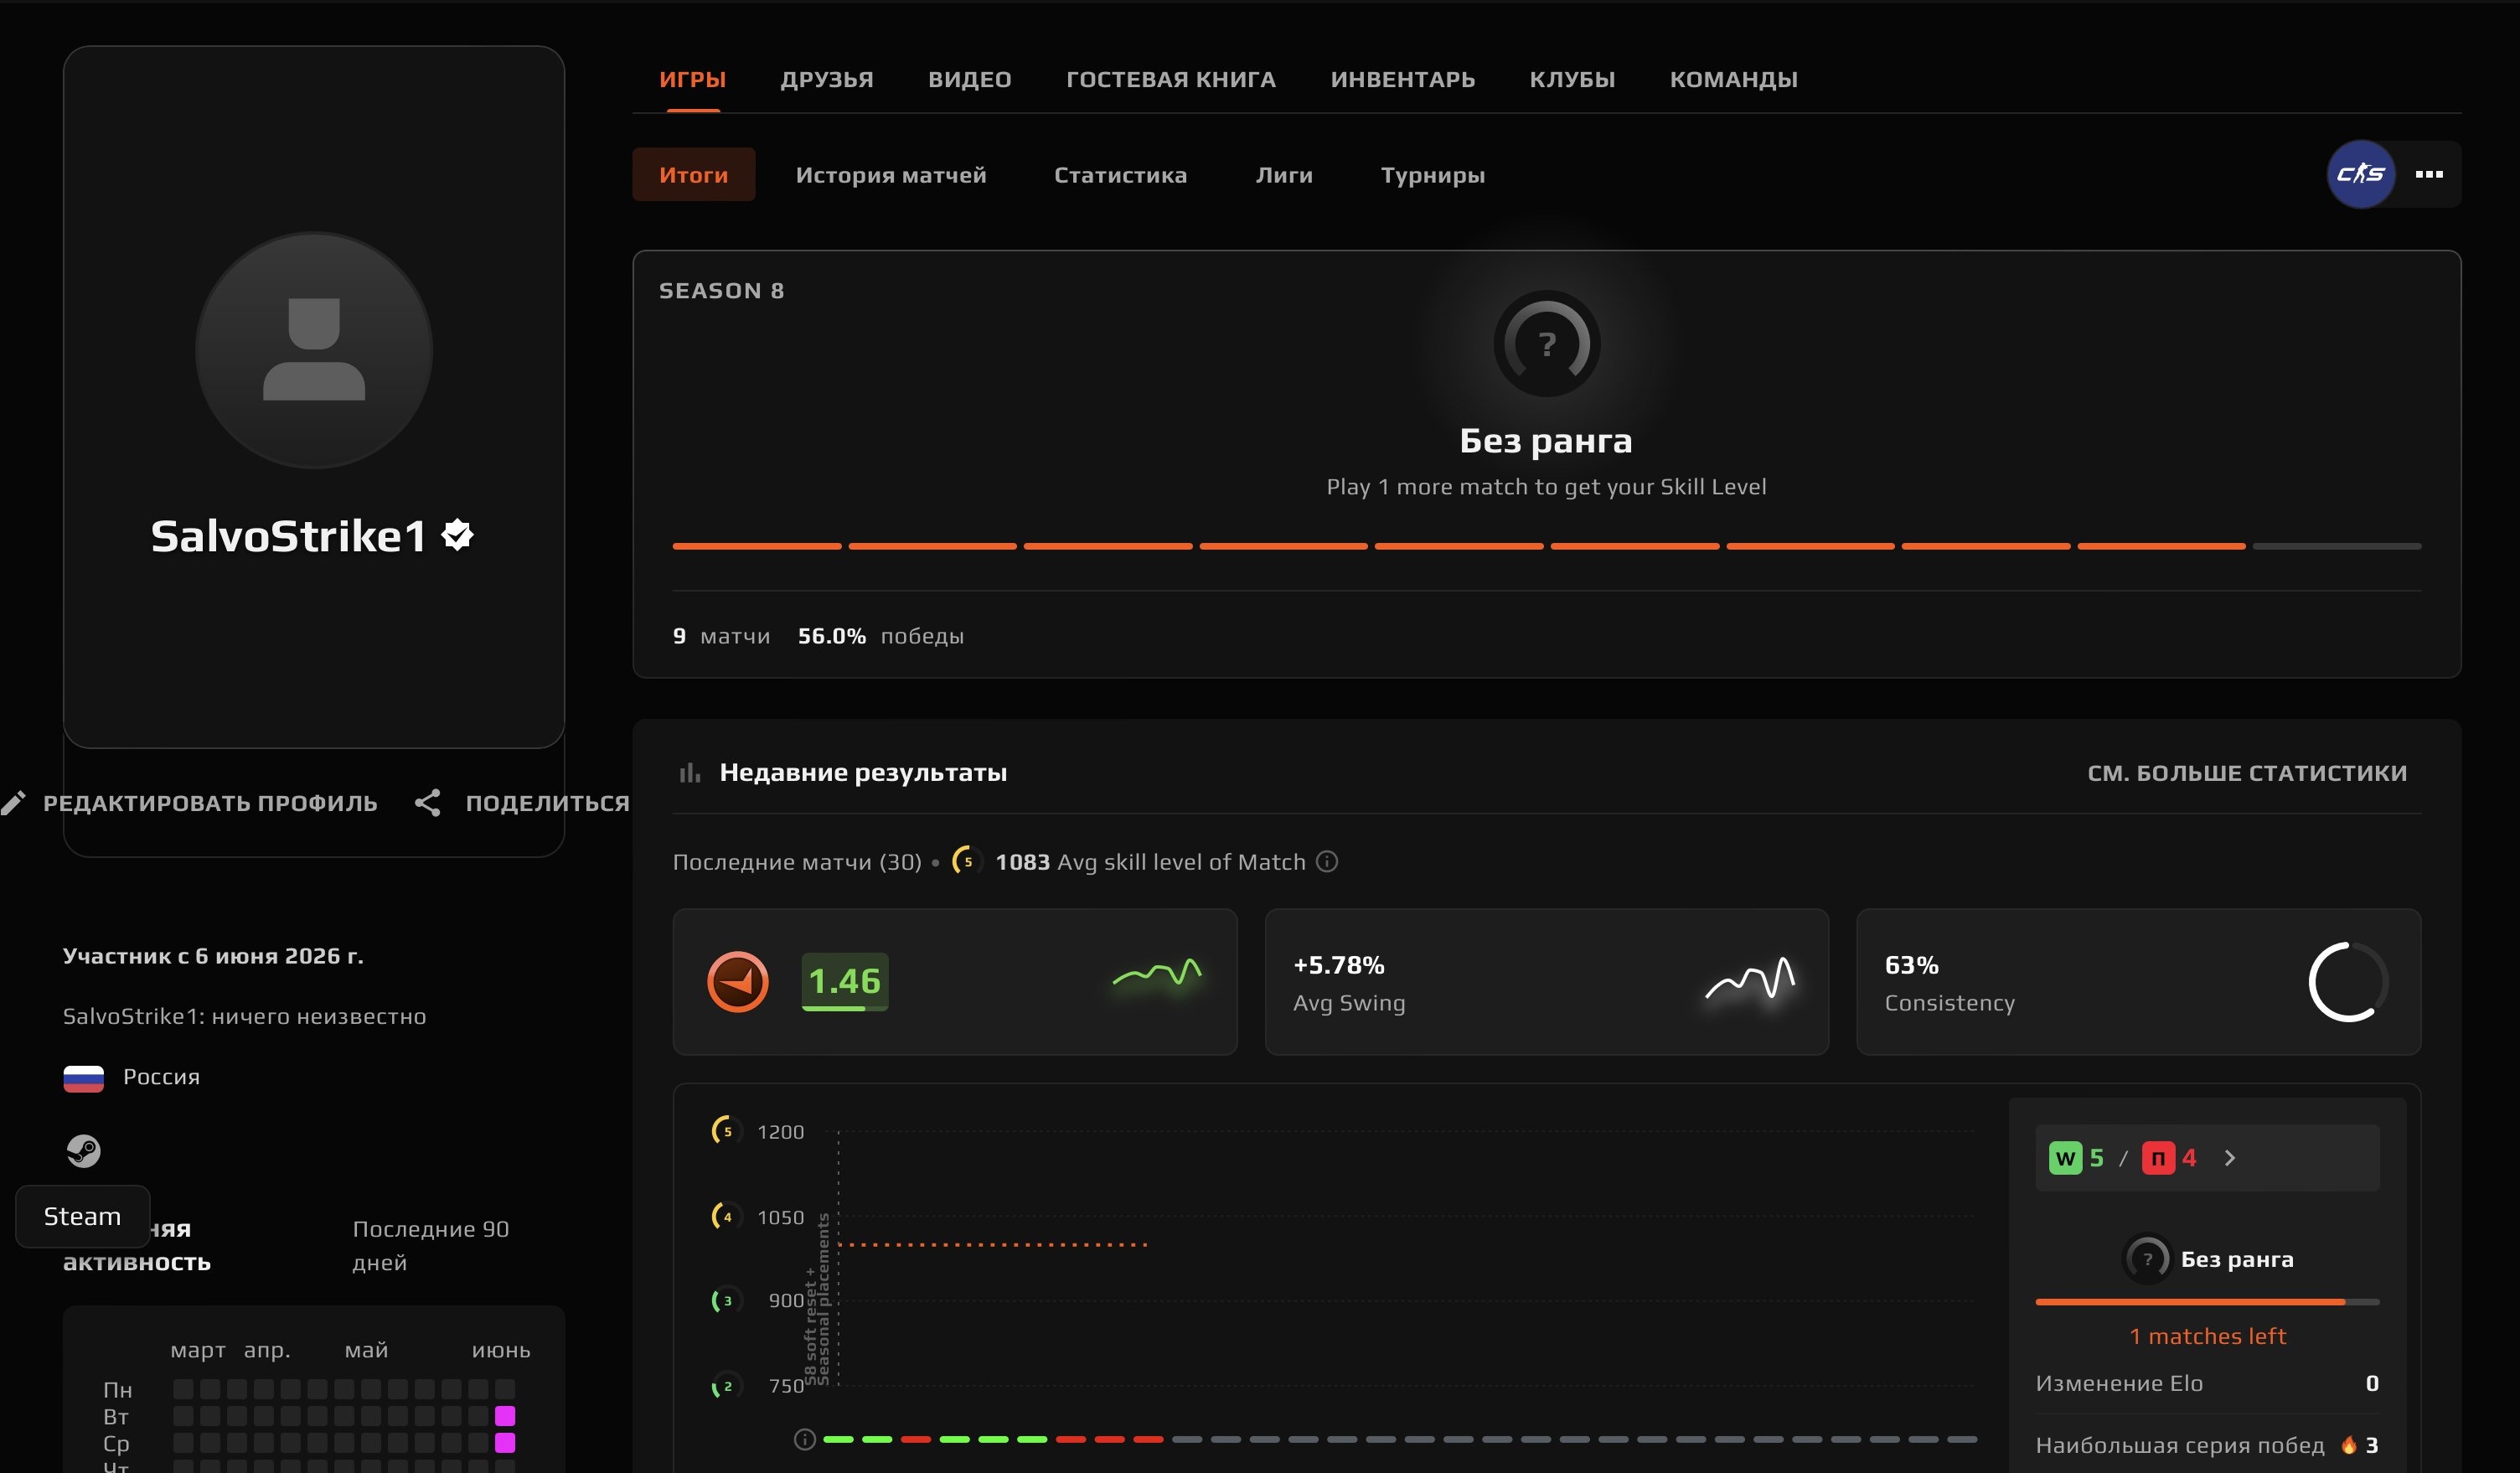Open the ИГРЫ tab
This screenshot has height=1473, width=2520.
[x=692, y=79]
